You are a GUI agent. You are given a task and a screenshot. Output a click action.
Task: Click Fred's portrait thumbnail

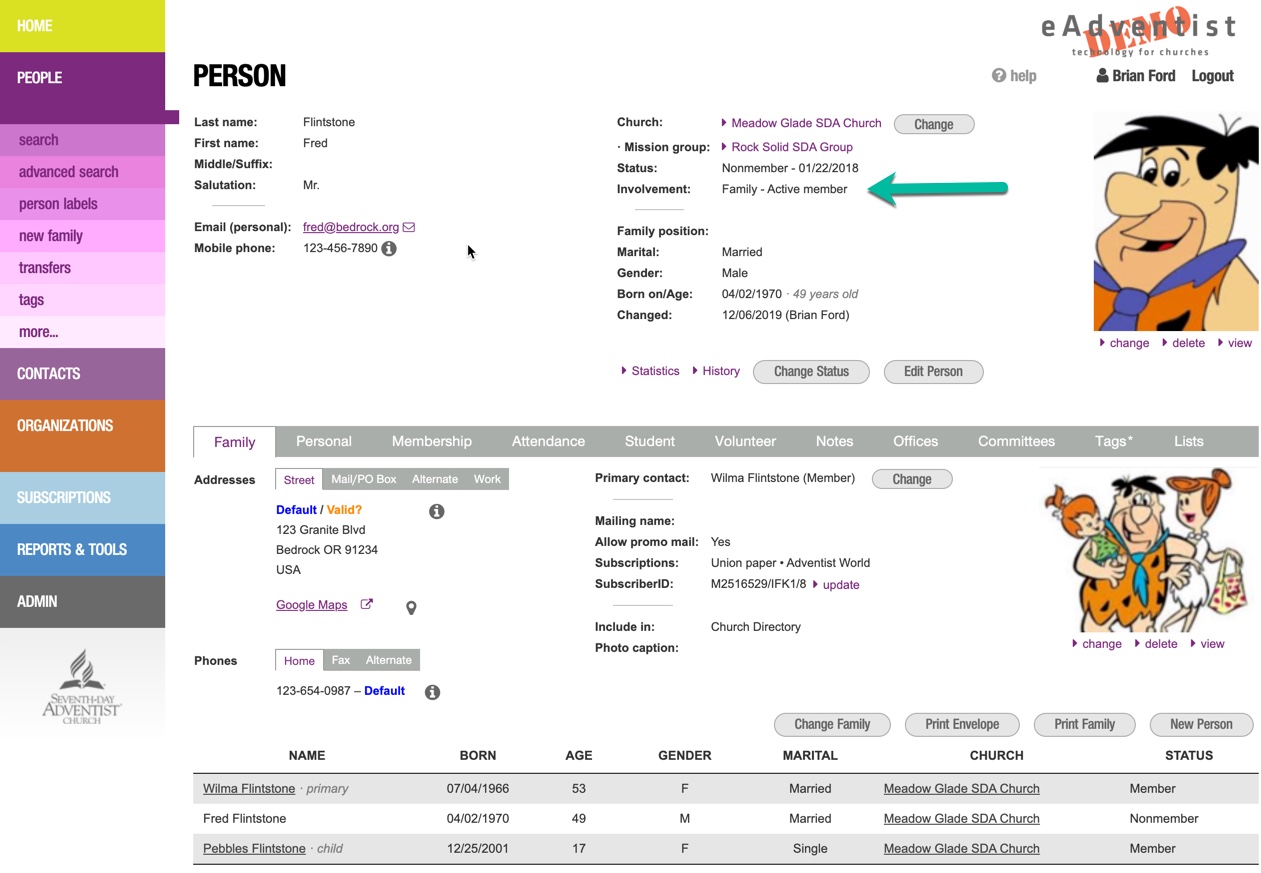[1176, 221]
